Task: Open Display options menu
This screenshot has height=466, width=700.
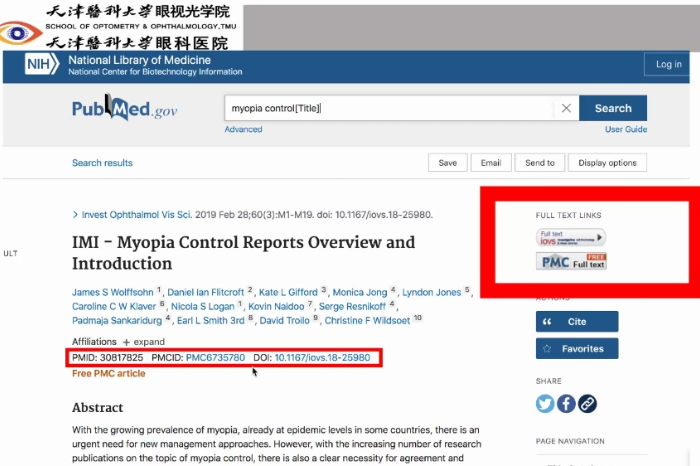Action: pyautogui.click(x=606, y=163)
